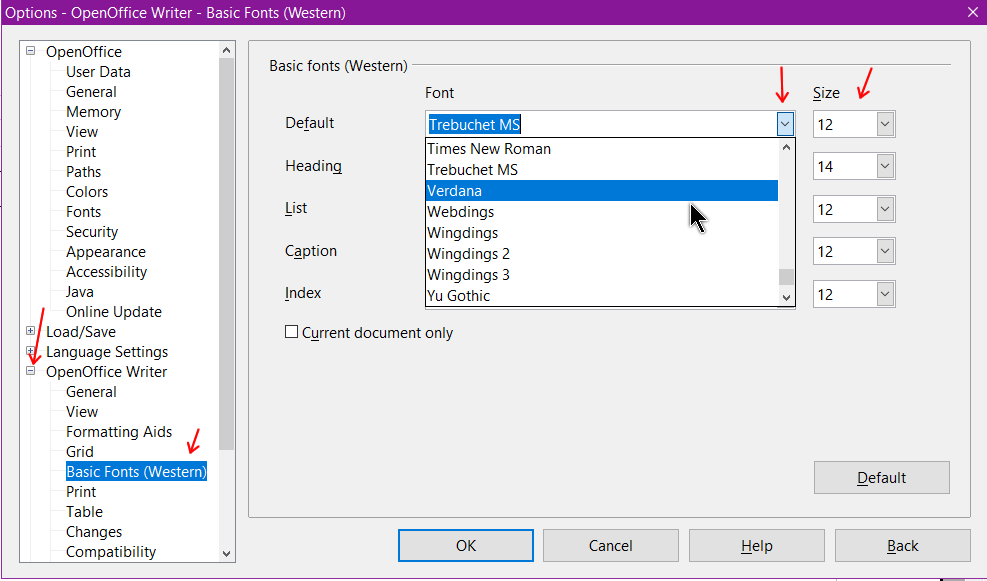Open Colors settings page
Viewport: 987px width, 581px height.
[87, 192]
